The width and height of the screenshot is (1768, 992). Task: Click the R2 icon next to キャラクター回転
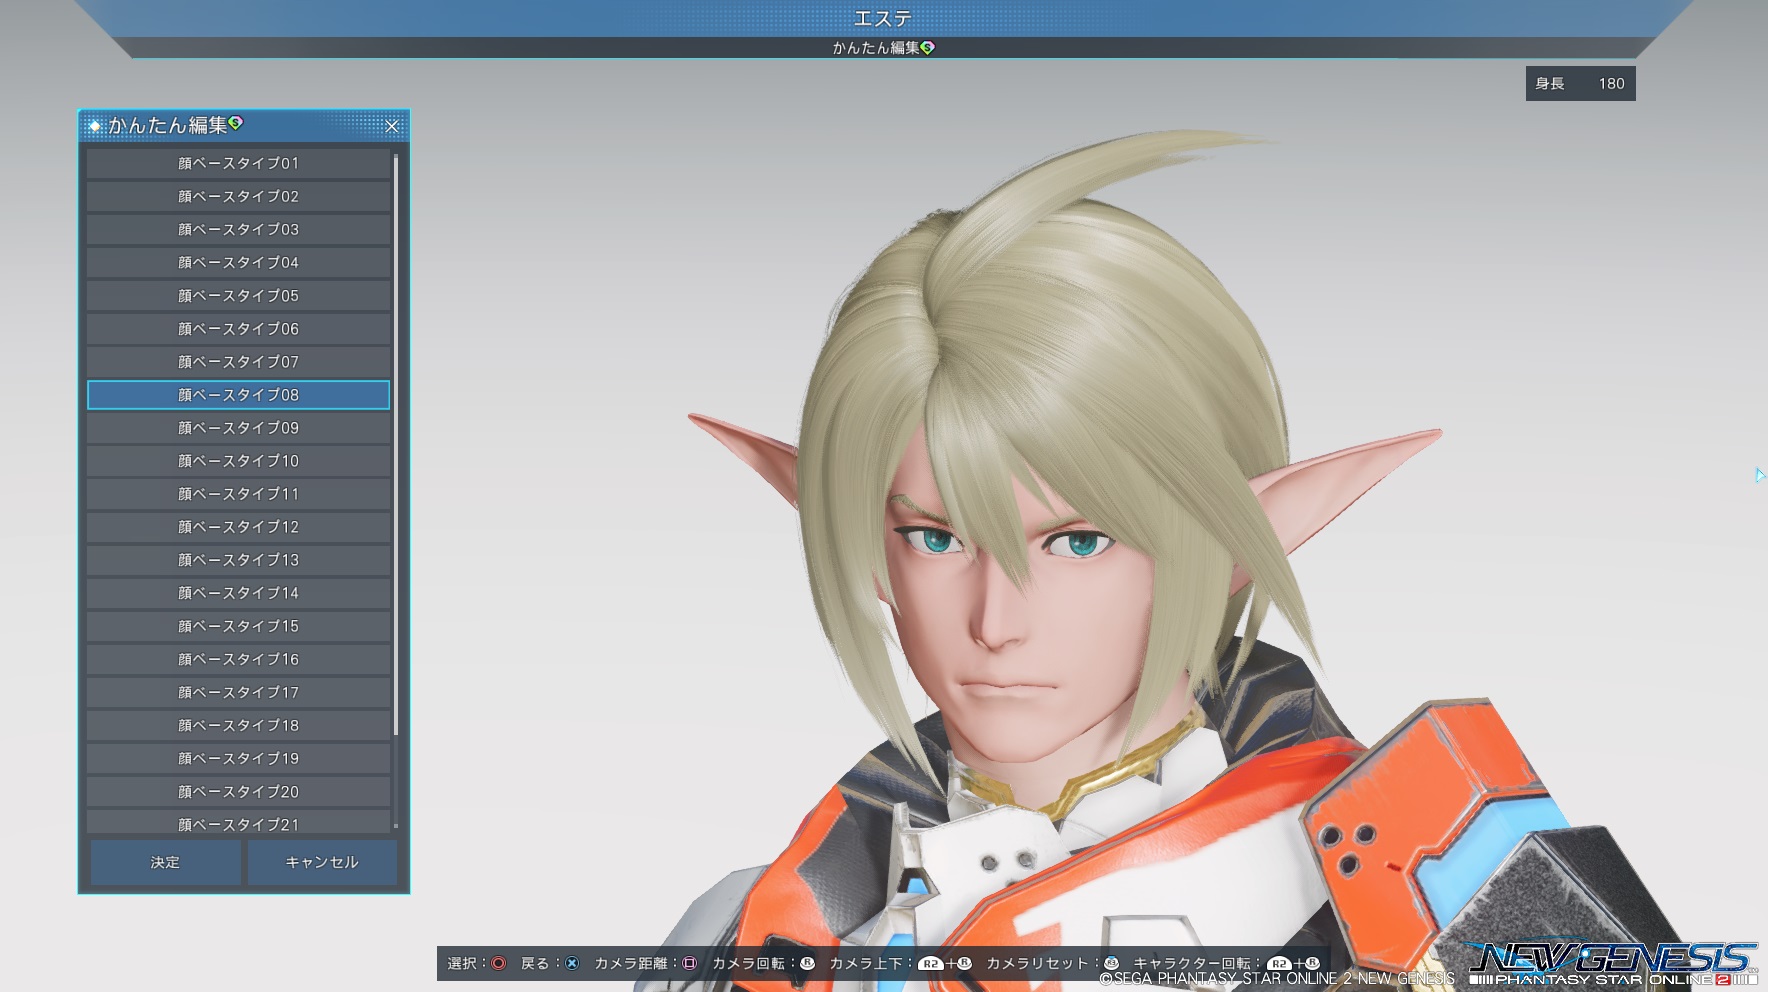tap(1279, 964)
